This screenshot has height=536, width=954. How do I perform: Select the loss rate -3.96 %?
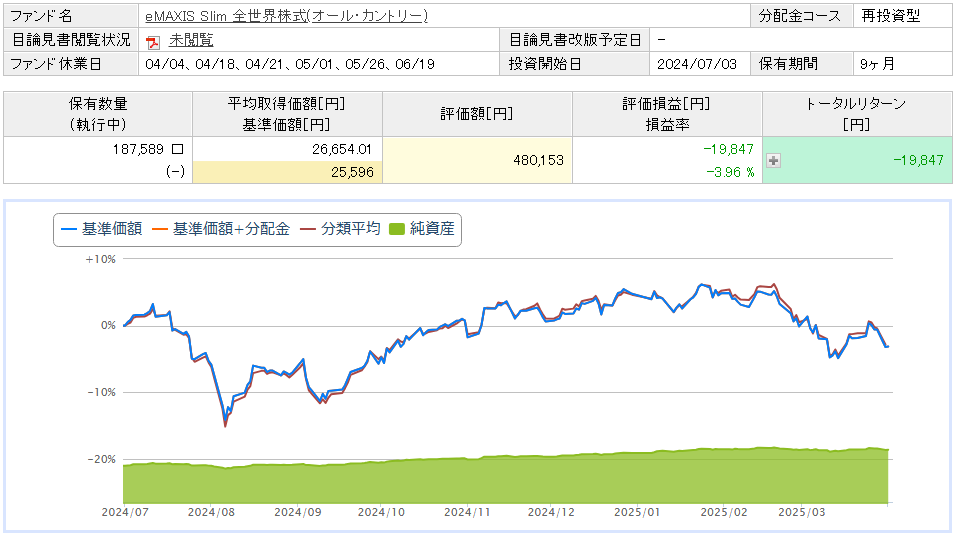(730, 172)
